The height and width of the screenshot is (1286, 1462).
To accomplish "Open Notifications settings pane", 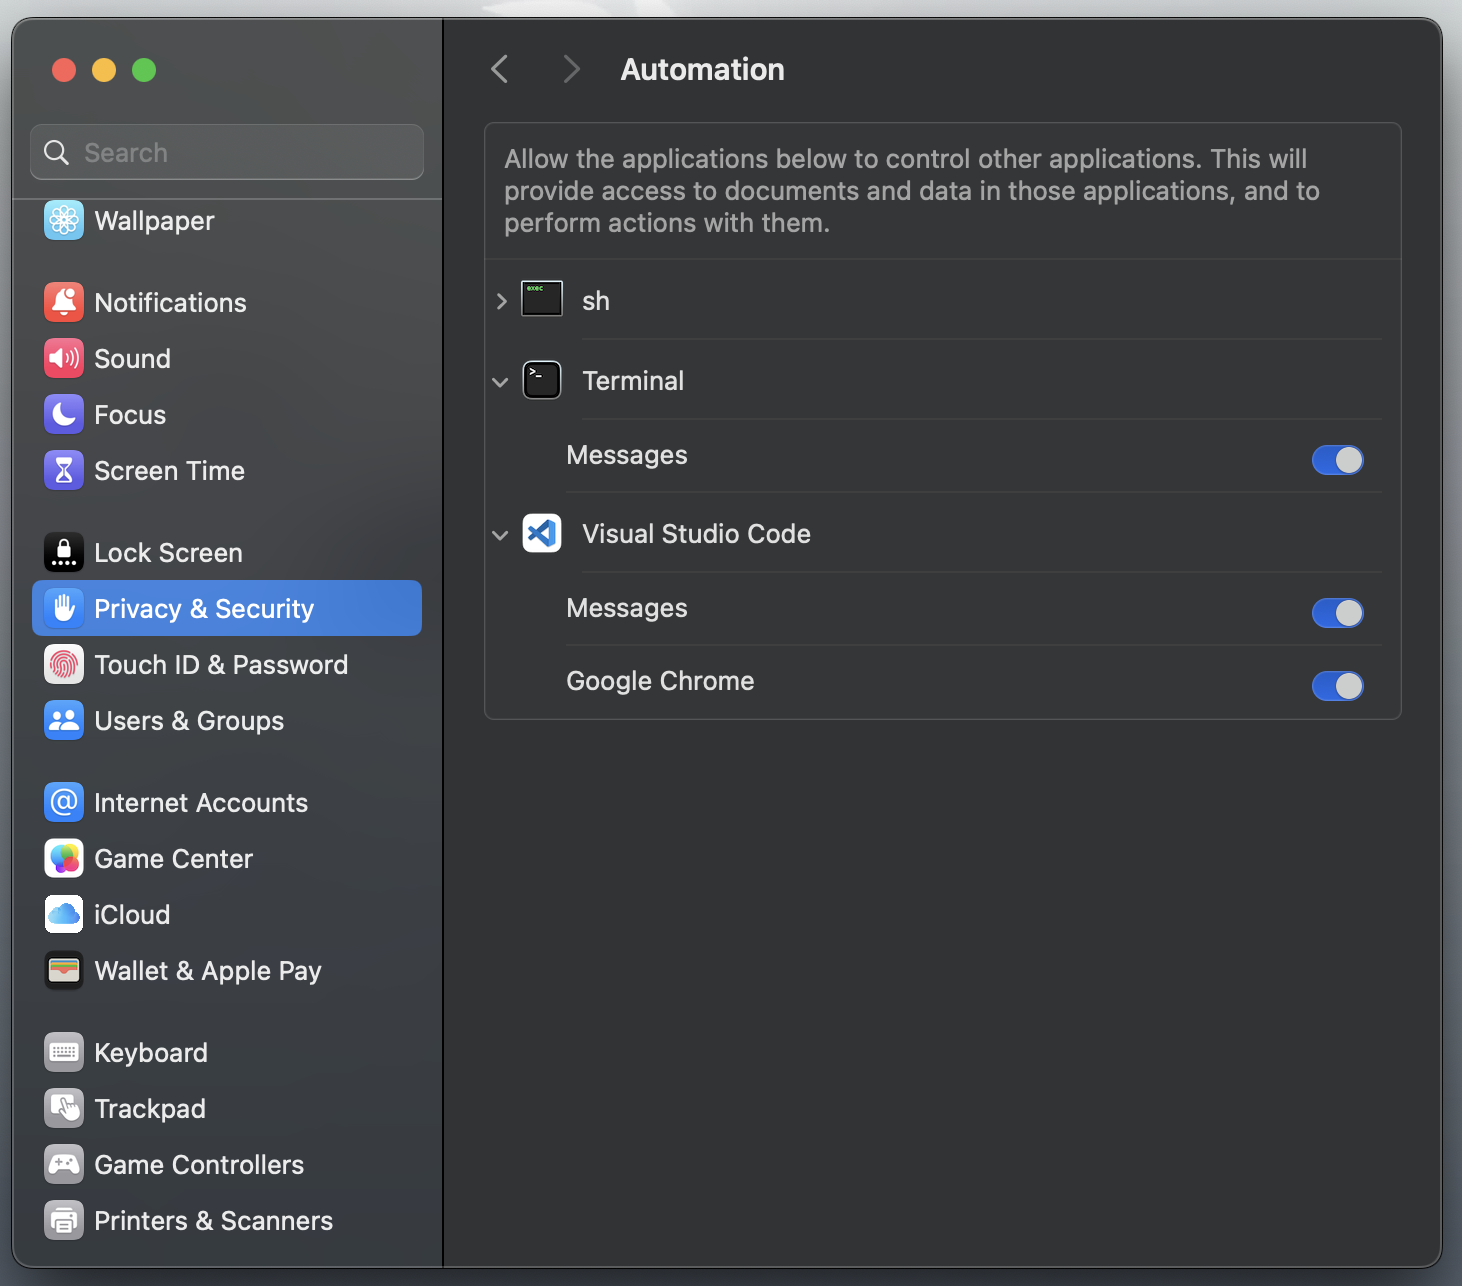I will click(170, 303).
